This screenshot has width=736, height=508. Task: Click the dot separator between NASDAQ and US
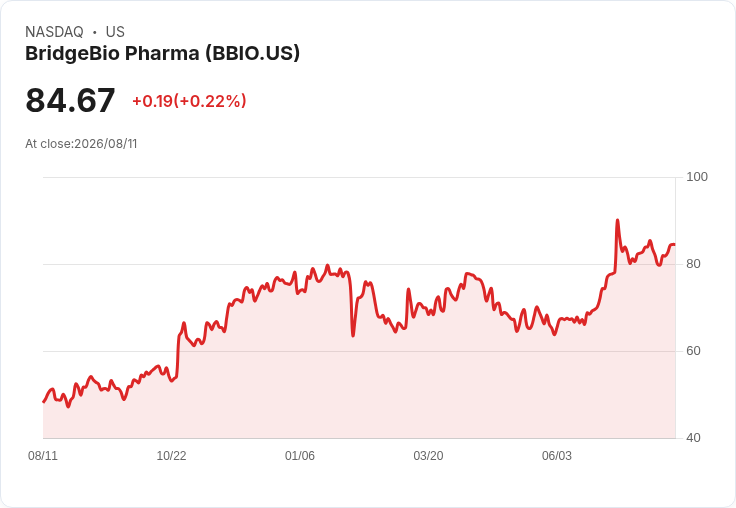[x=94, y=32]
